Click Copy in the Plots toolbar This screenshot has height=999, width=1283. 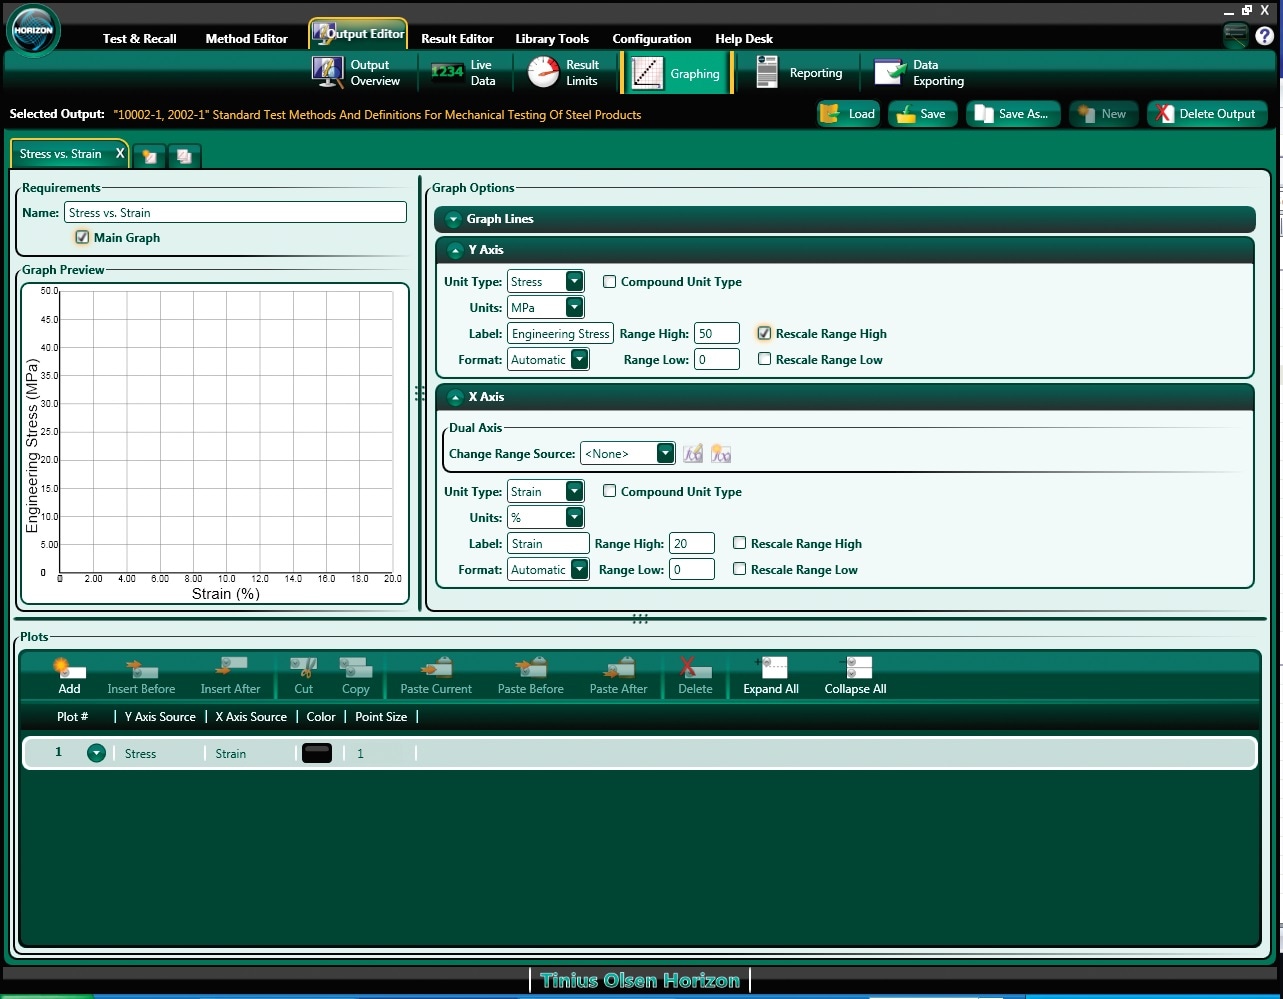pos(355,676)
